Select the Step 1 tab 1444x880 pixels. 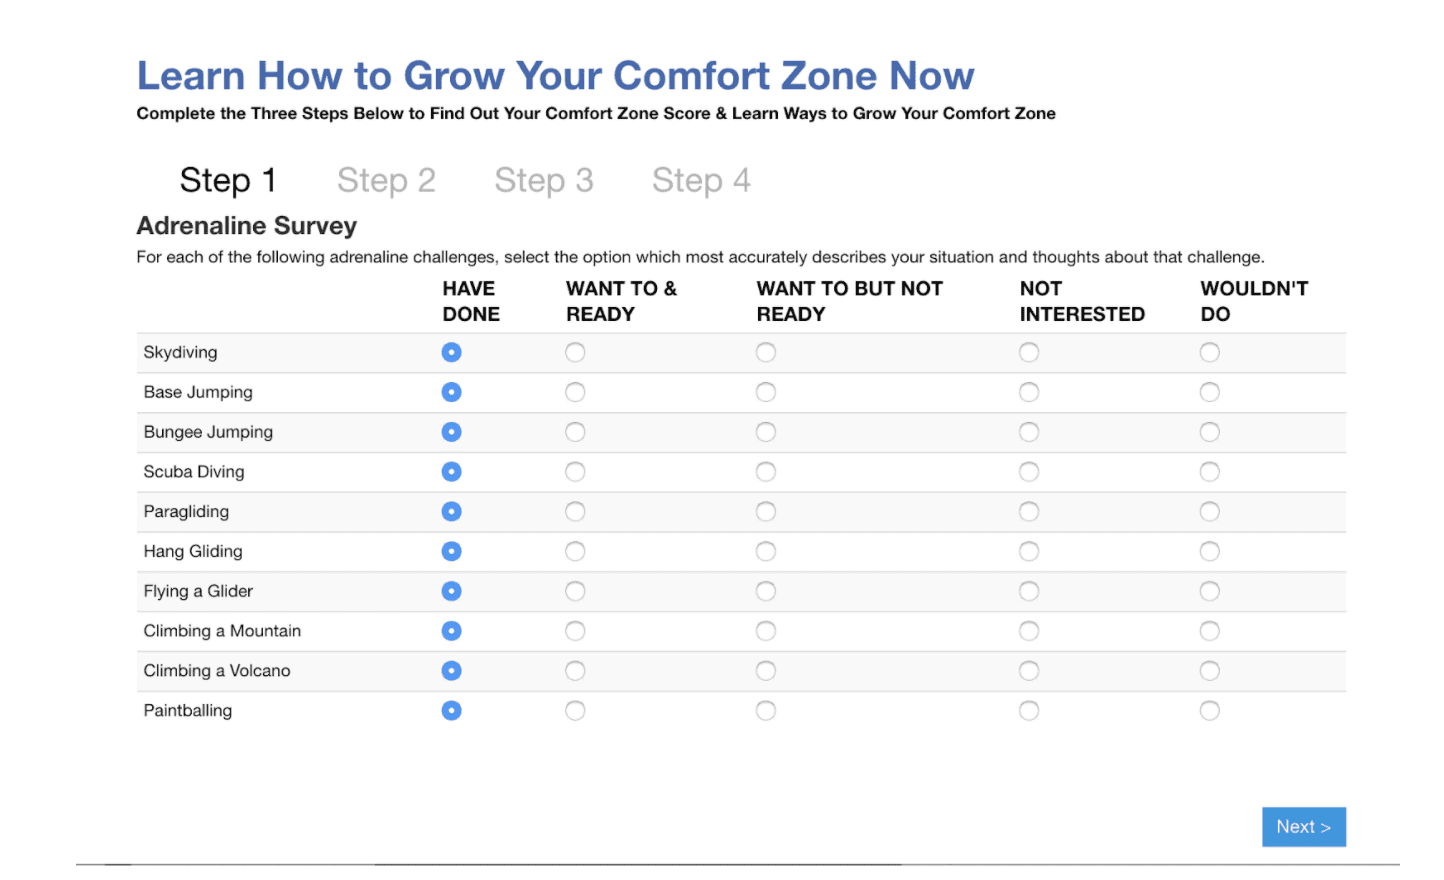click(228, 180)
